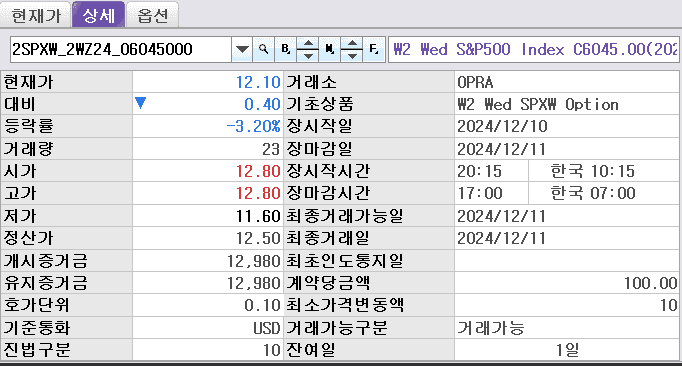Click the 등락률 value -3.20%
The width and height of the screenshot is (682, 366).
point(254,126)
